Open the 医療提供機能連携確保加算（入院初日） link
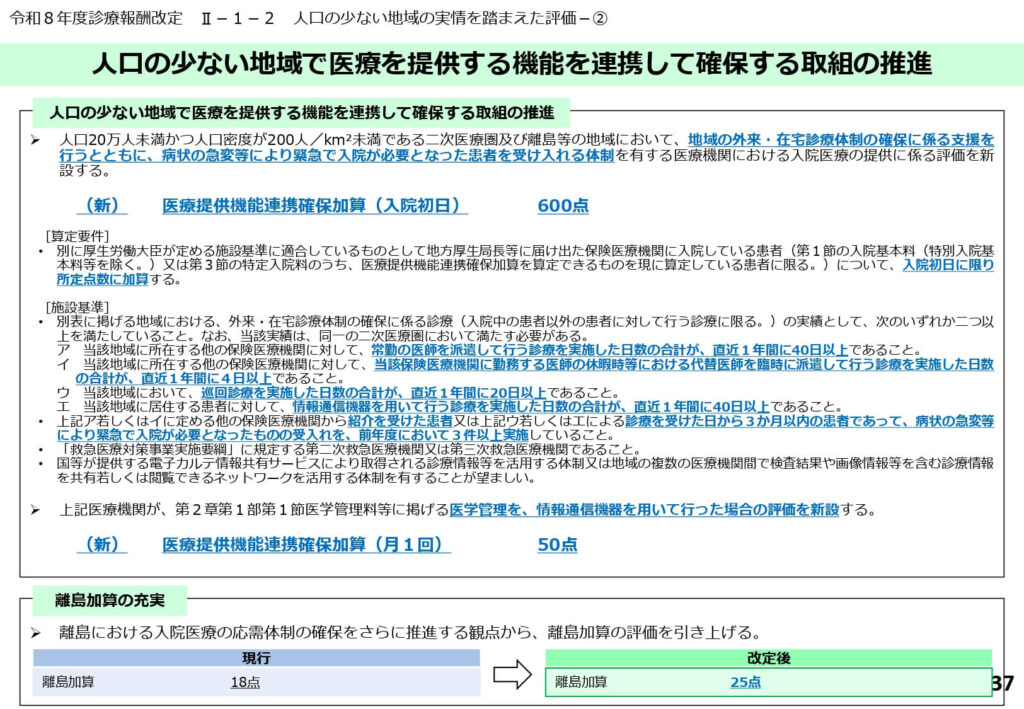The width and height of the screenshot is (1024, 709). click(314, 206)
